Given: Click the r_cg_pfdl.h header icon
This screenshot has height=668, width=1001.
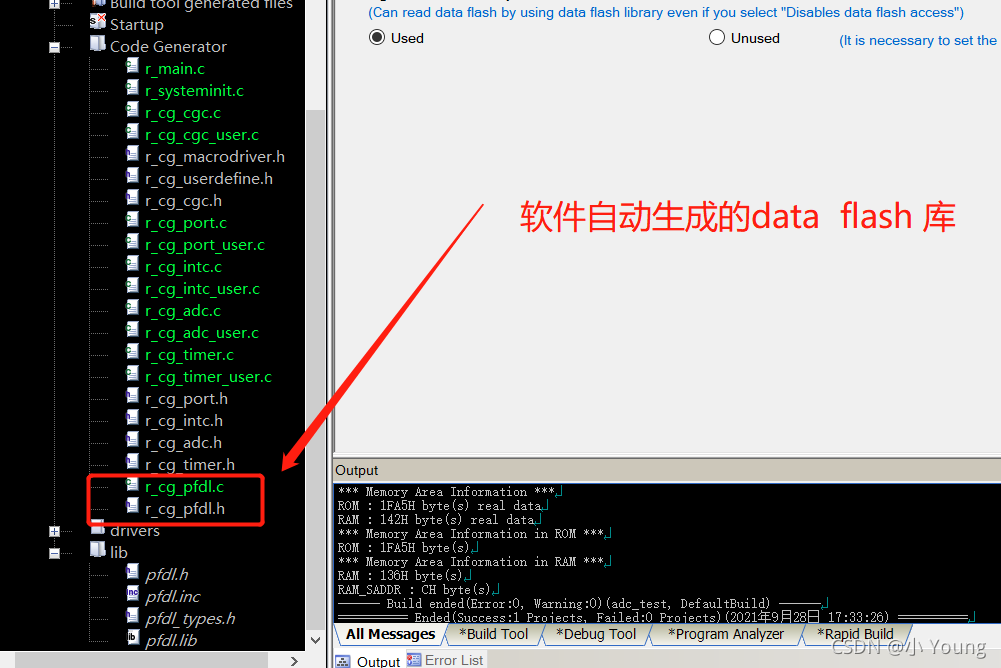Looking at the screenshot, I should (132, 506).
